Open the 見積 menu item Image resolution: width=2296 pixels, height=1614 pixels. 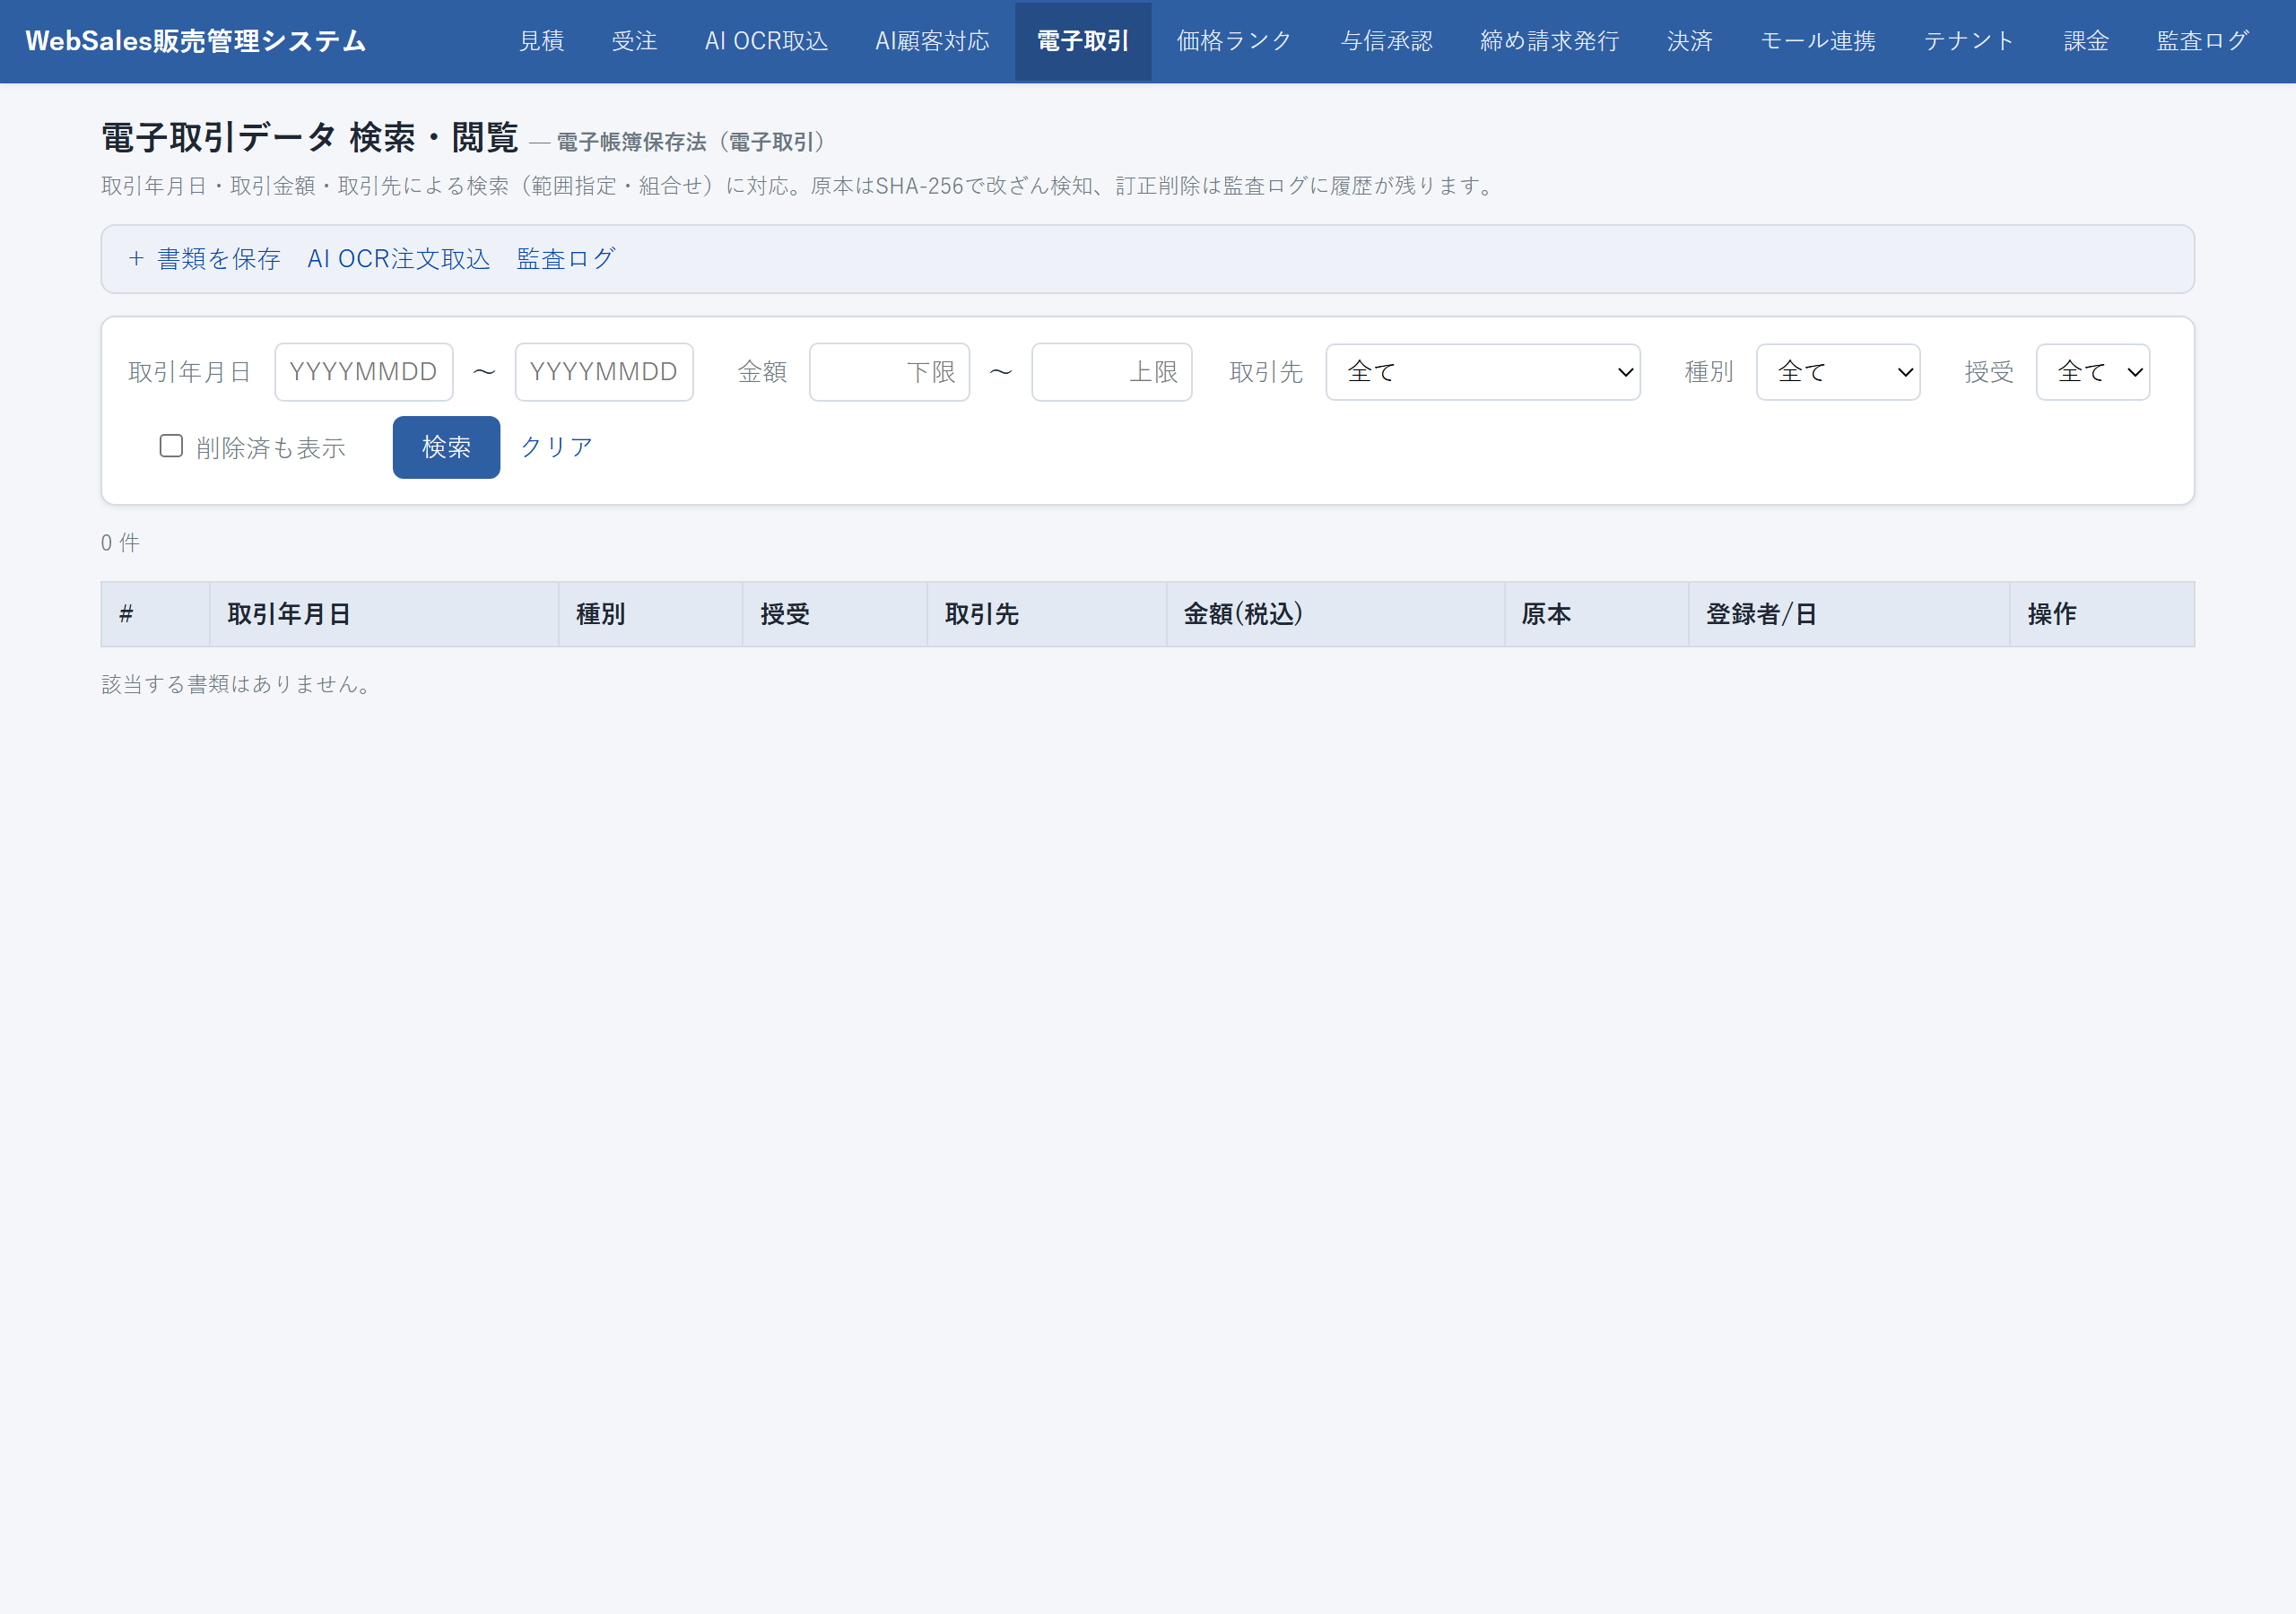point(541,41)
